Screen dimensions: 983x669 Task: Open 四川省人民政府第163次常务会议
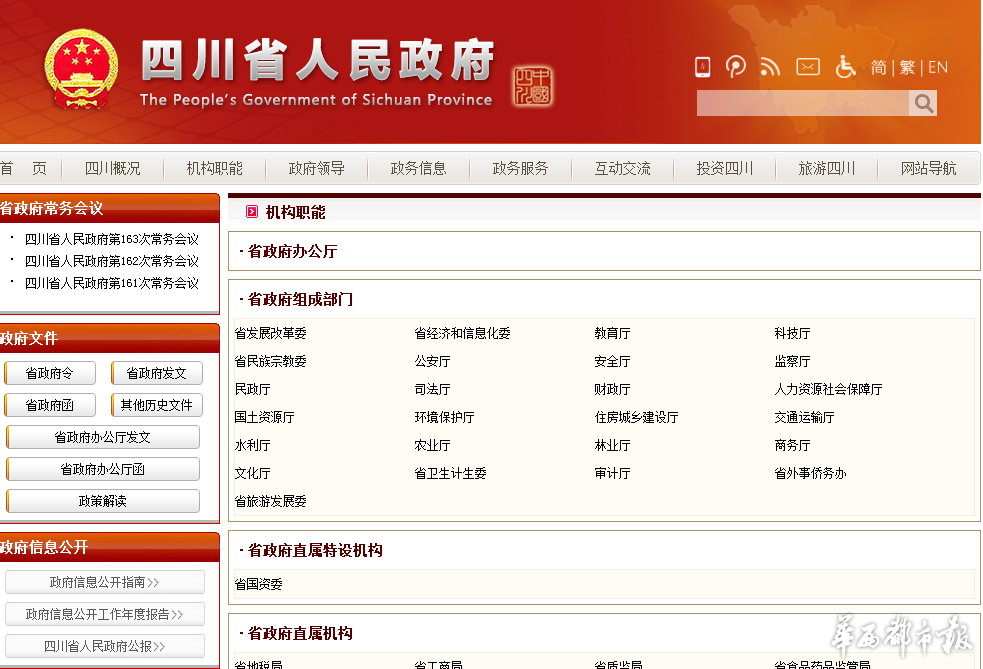pos(112,239)
